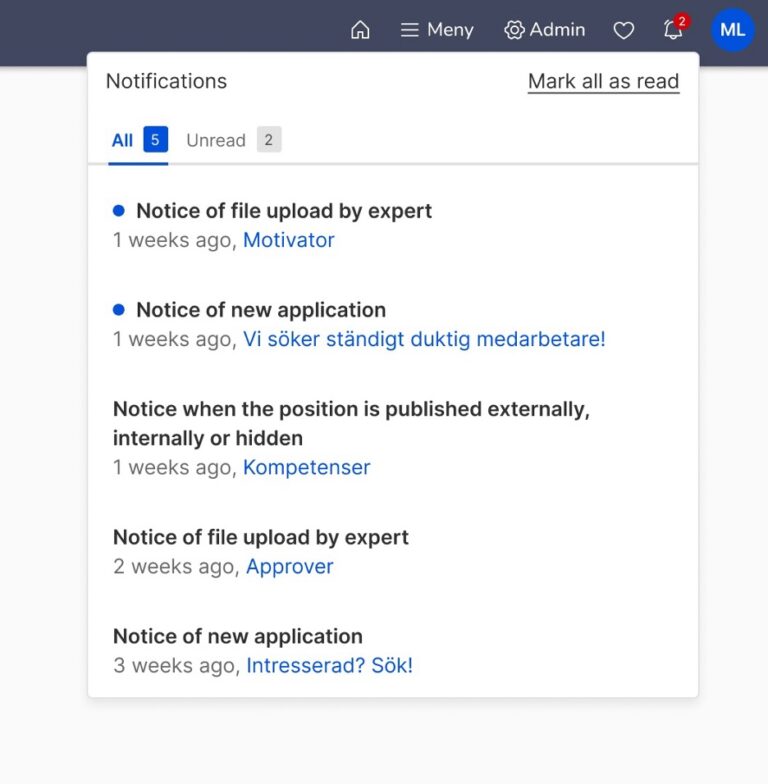Image resolution: width=768 pixels, height=784 pixels.
Task: Open the Approver link
Action: pos(289,566)
